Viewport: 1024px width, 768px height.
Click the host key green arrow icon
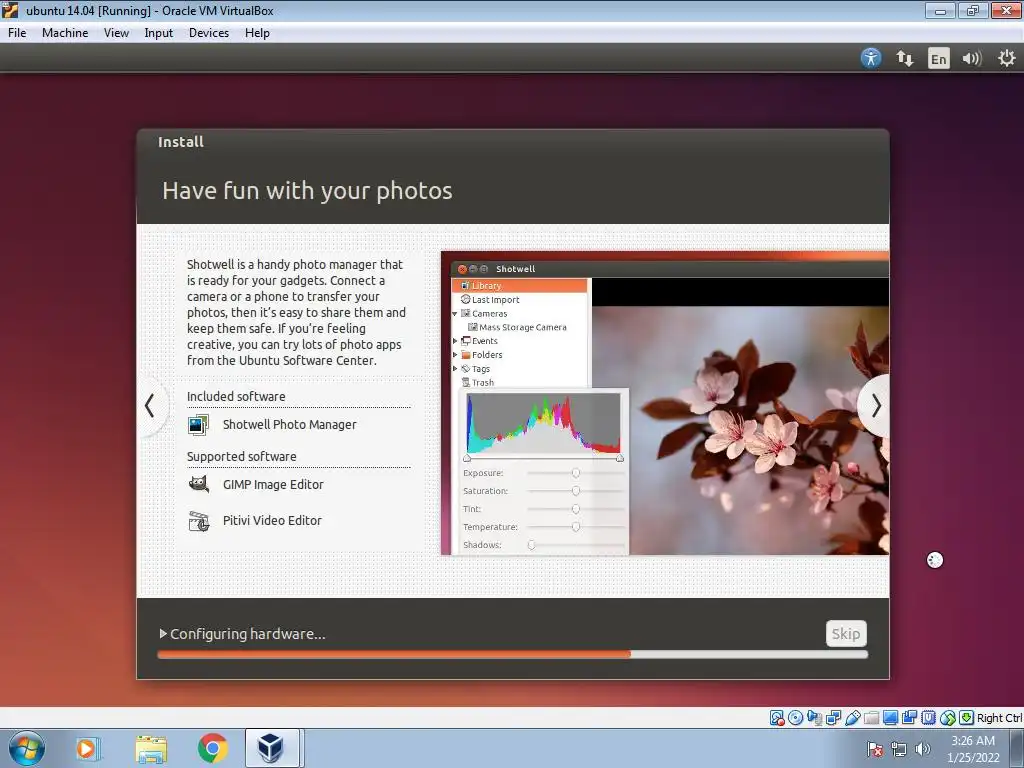point(967,718)
